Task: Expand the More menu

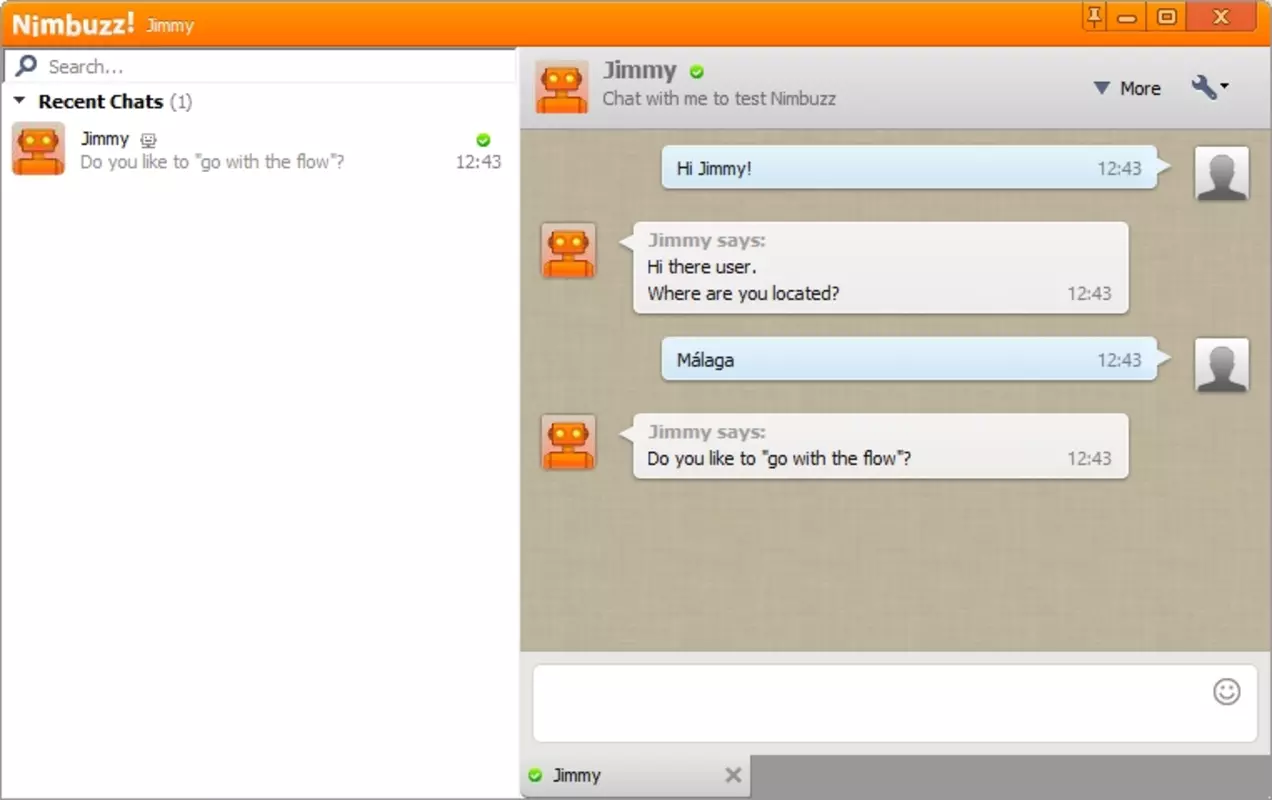Action: pyautogui.click(x=1127, y=88)
